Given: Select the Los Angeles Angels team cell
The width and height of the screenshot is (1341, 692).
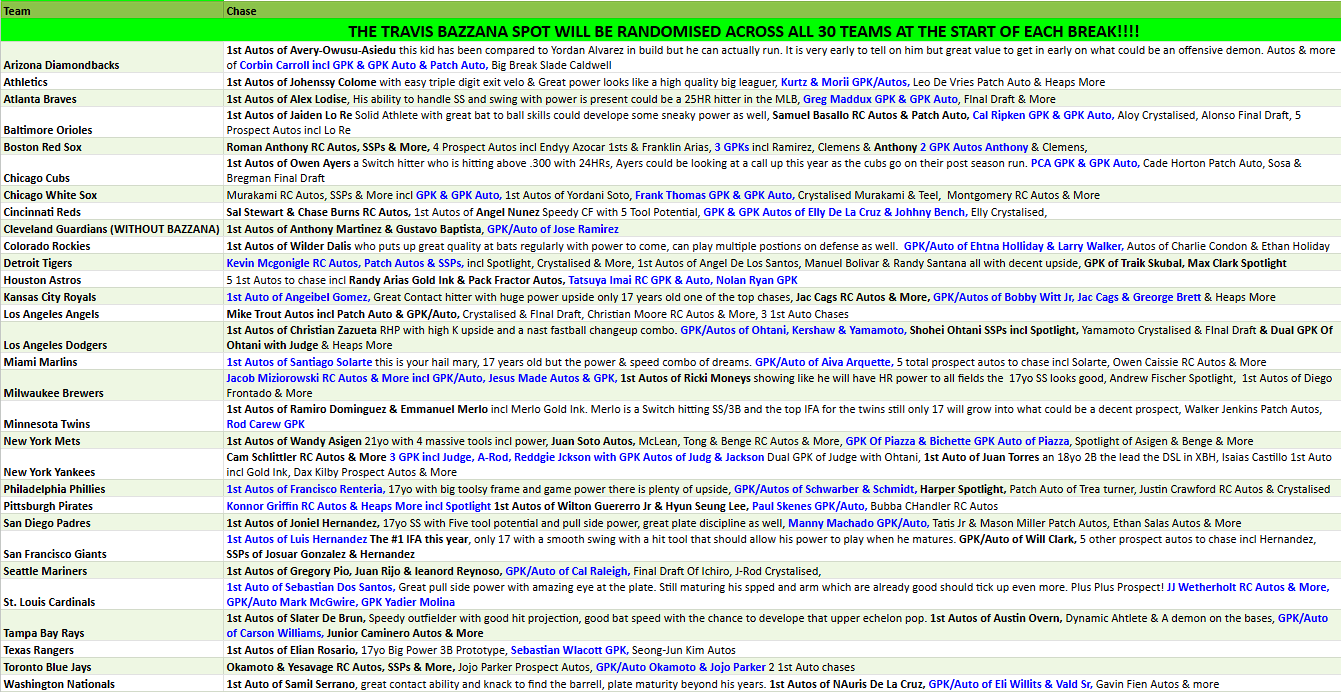Looking at the screenshot, I should 112,314.
